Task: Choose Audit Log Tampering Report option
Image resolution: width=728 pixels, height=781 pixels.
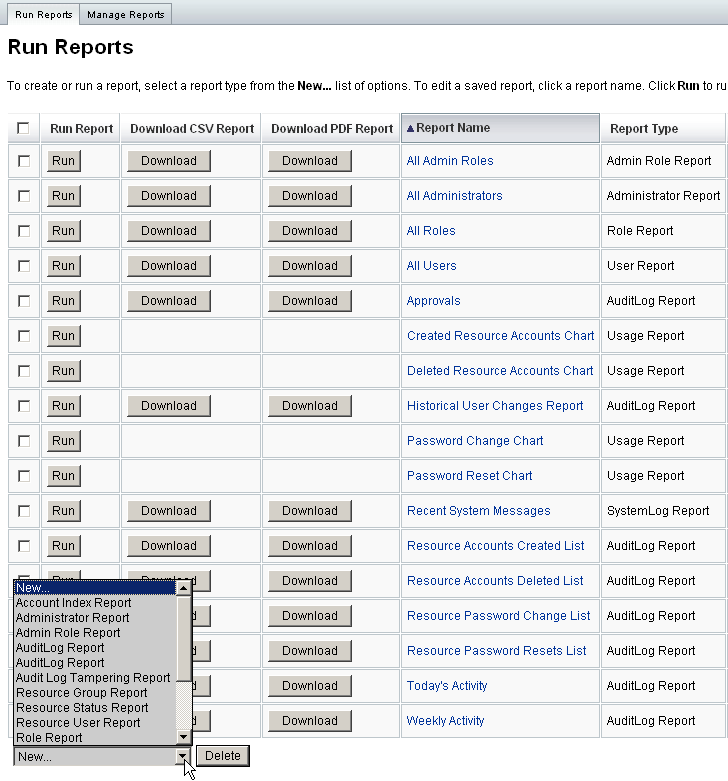Action: pyautogui.click(x=95, y=678)
